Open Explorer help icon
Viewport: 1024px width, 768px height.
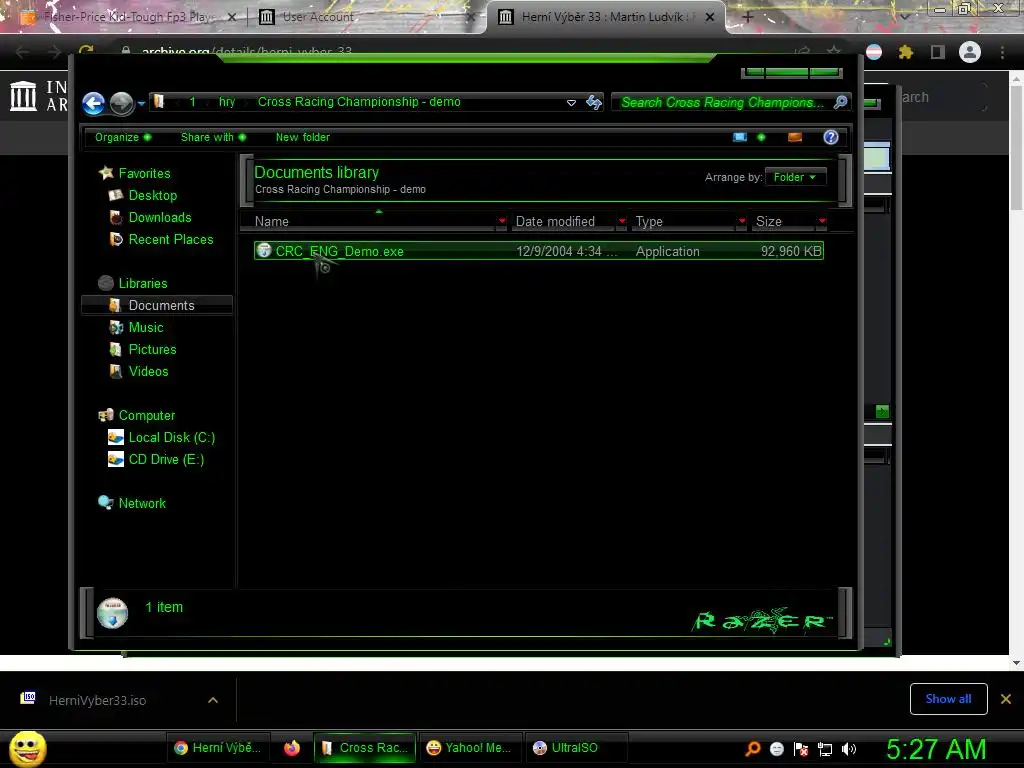(831, 137)
